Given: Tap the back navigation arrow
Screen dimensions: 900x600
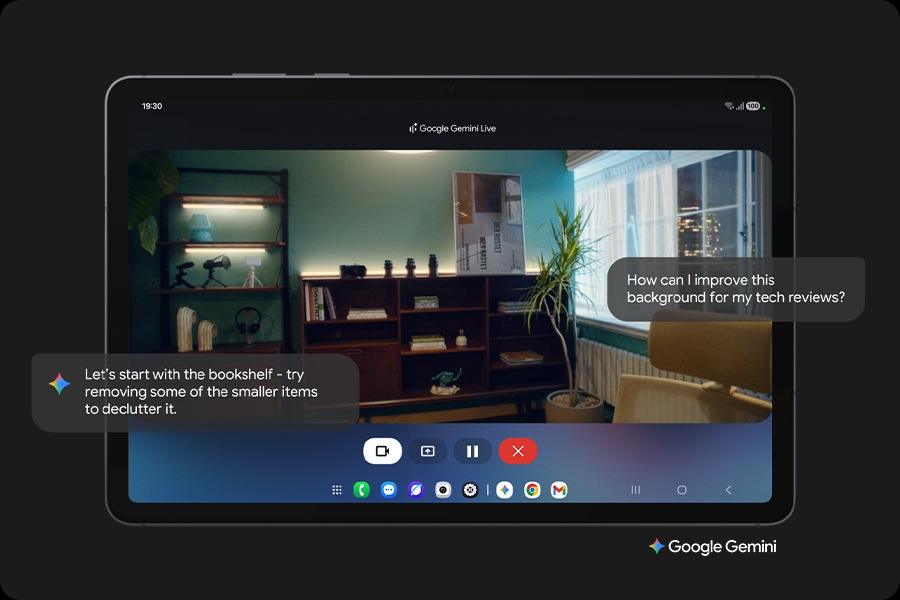Looking at the screenshot, I should click(728, 490).
